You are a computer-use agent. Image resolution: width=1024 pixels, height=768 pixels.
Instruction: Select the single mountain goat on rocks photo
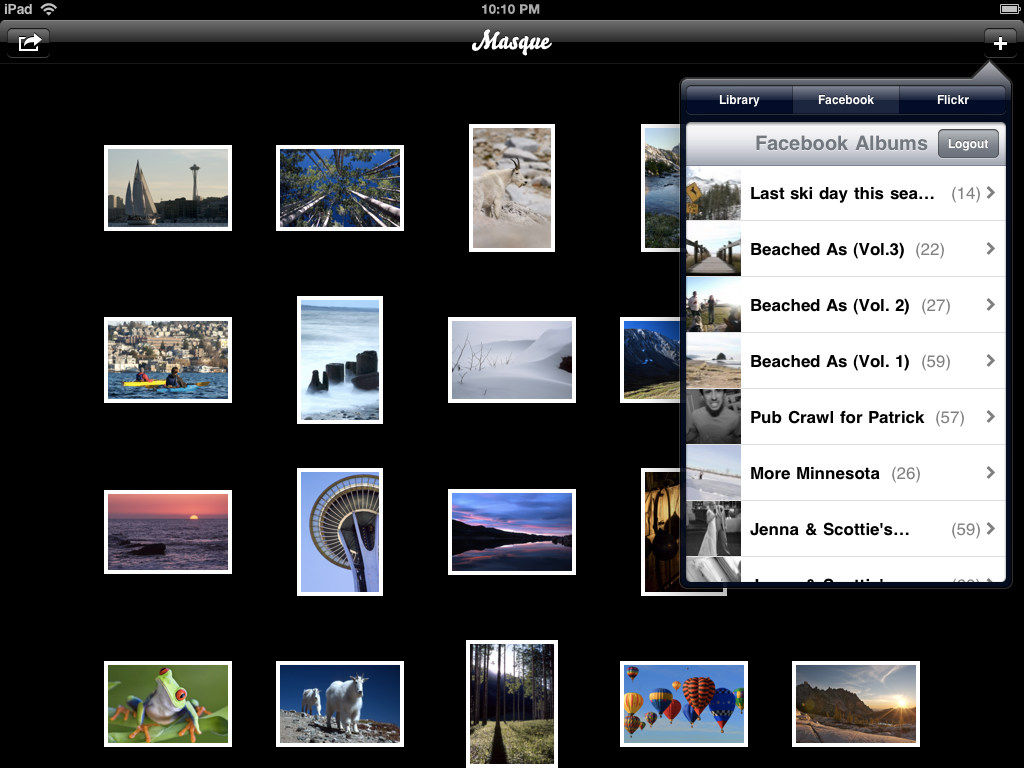coord(512,188)
